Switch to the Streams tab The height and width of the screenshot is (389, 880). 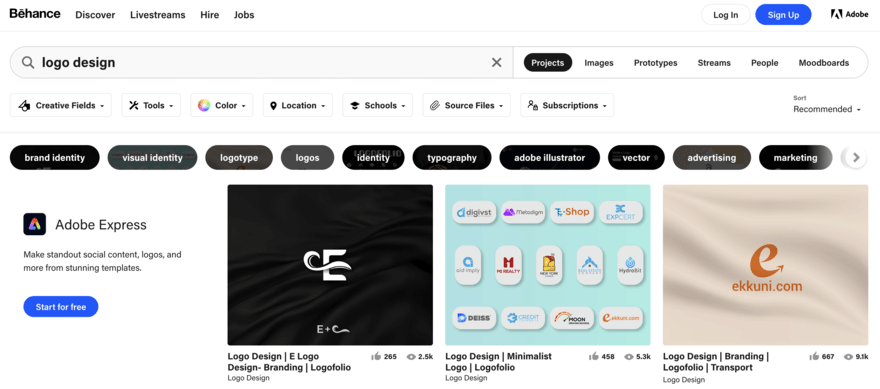(x=714, y=63)
